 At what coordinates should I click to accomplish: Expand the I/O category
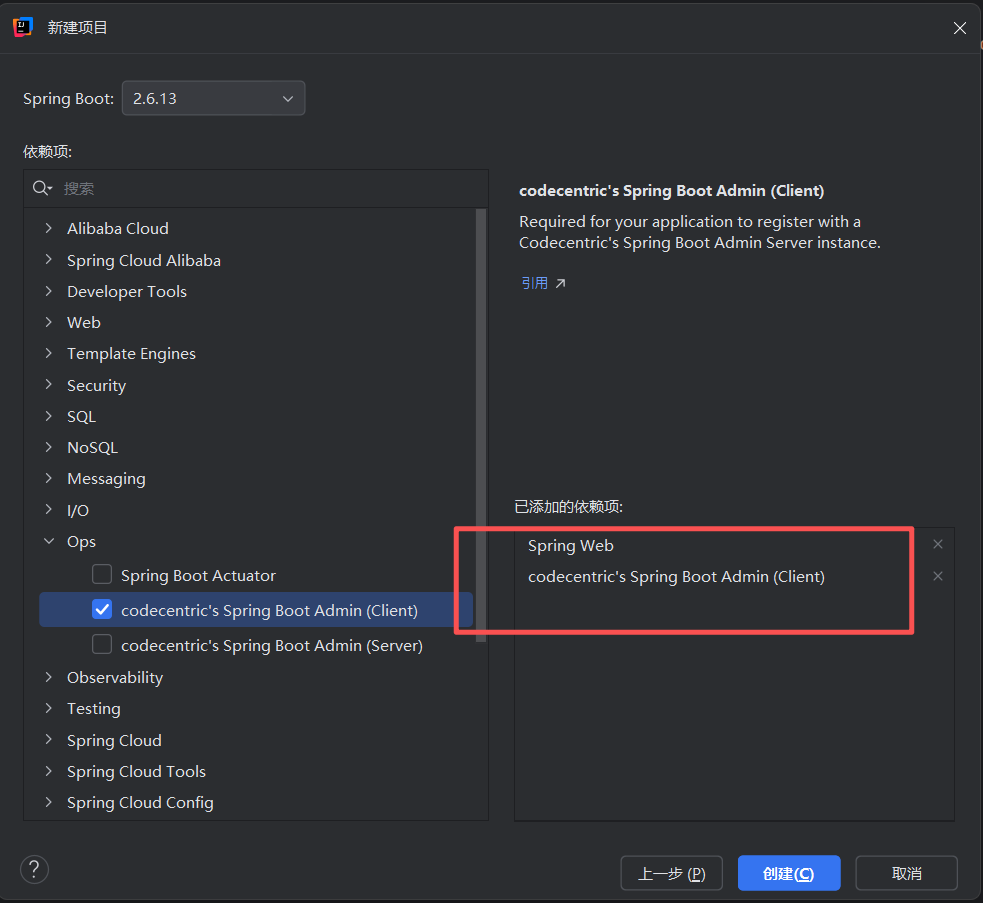49,510
